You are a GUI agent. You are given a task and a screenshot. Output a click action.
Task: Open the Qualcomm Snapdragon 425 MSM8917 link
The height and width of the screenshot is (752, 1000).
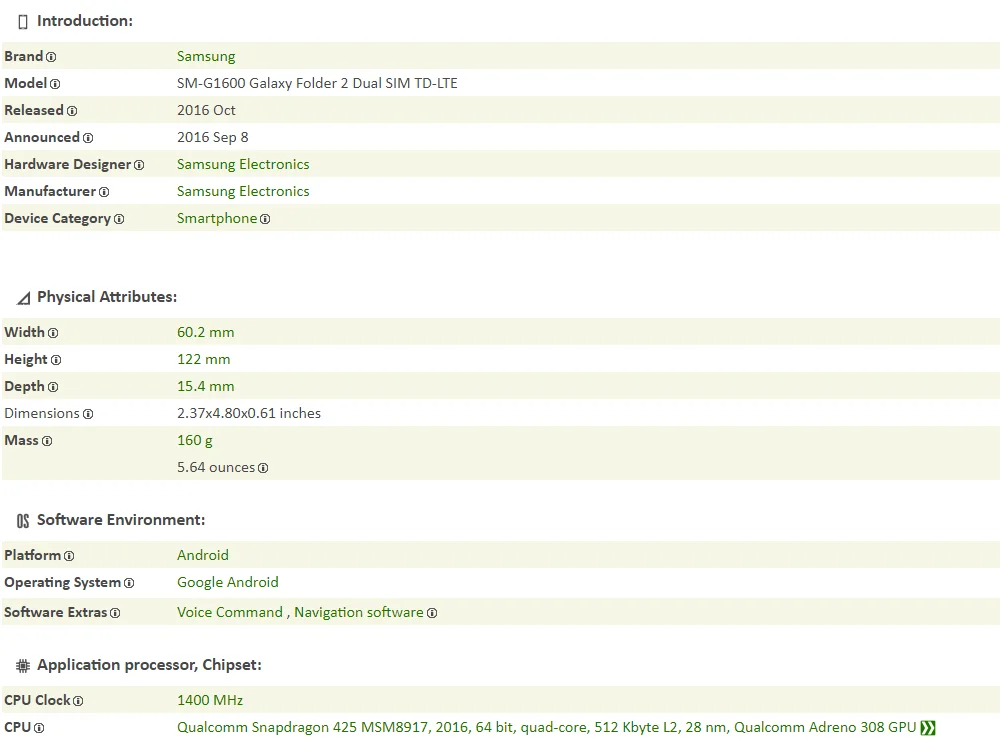(547, 727)
